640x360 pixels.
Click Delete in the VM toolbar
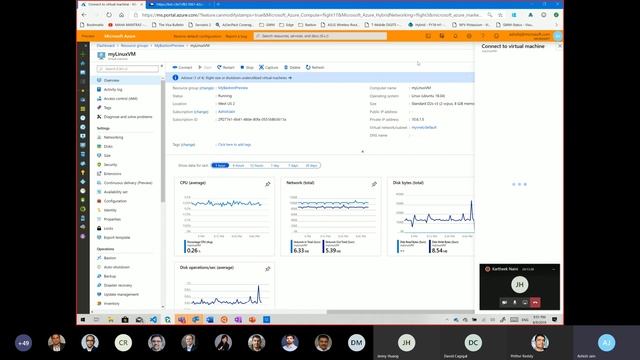(292, 67)
